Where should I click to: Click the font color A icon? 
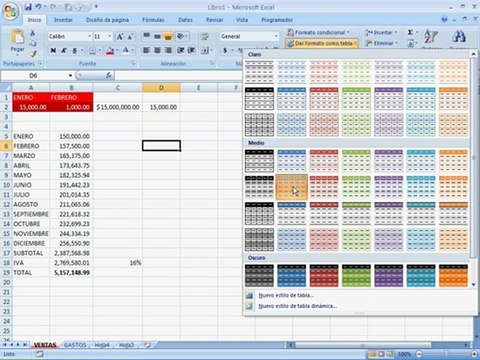coord(125,51)
